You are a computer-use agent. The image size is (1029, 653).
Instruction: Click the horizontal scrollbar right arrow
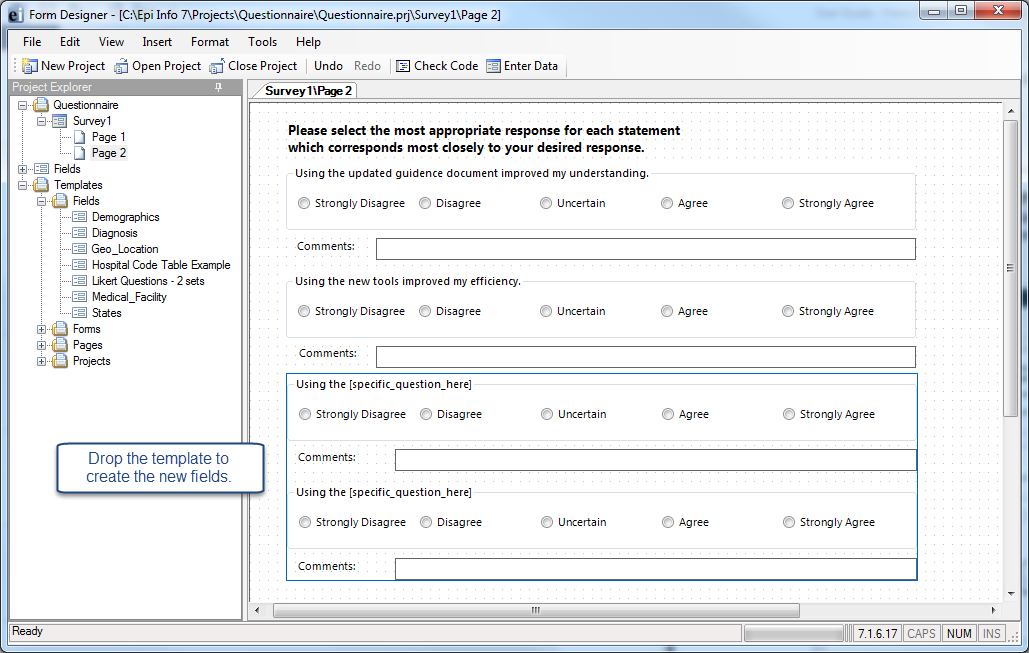[994, 610]
